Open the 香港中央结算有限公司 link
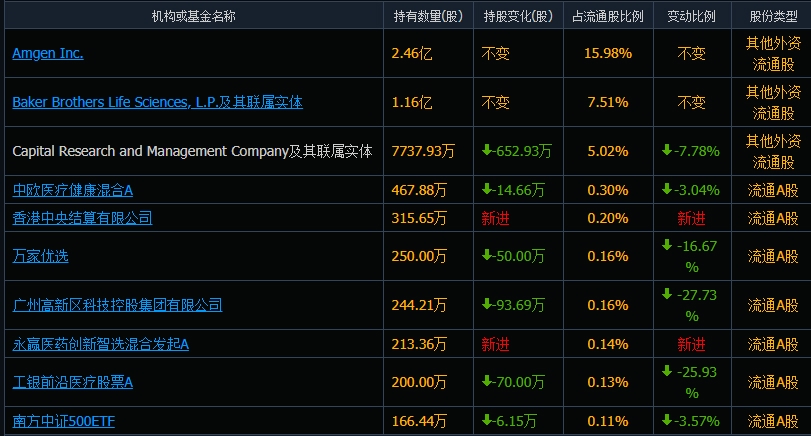 pos(82,218)
